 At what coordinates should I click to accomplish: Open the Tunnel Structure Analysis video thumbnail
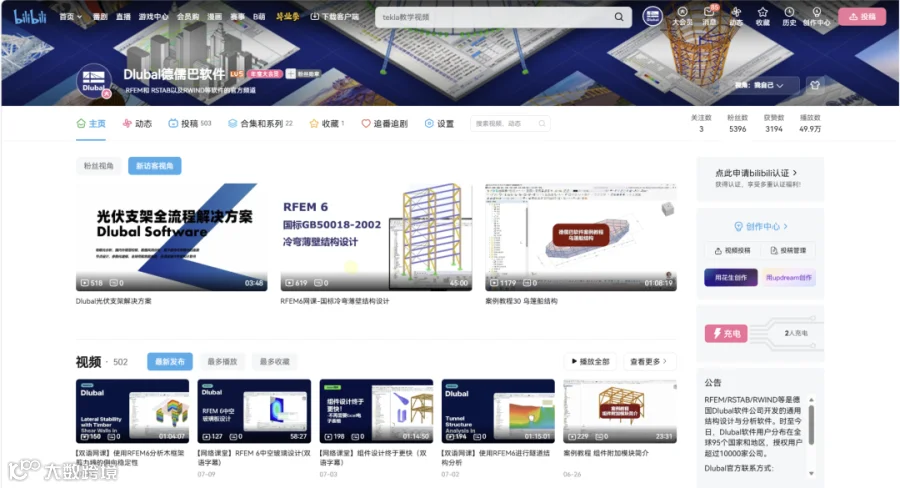(498, 410)
